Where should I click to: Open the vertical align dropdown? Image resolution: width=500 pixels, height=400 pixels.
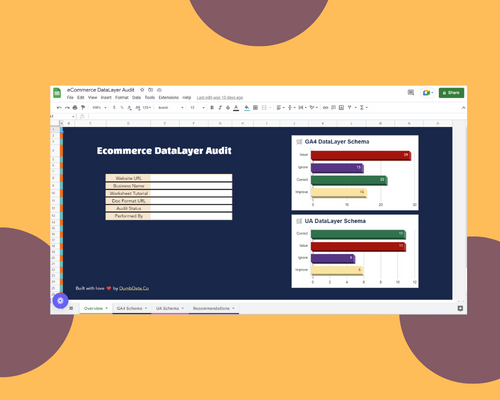pos(291,107)
